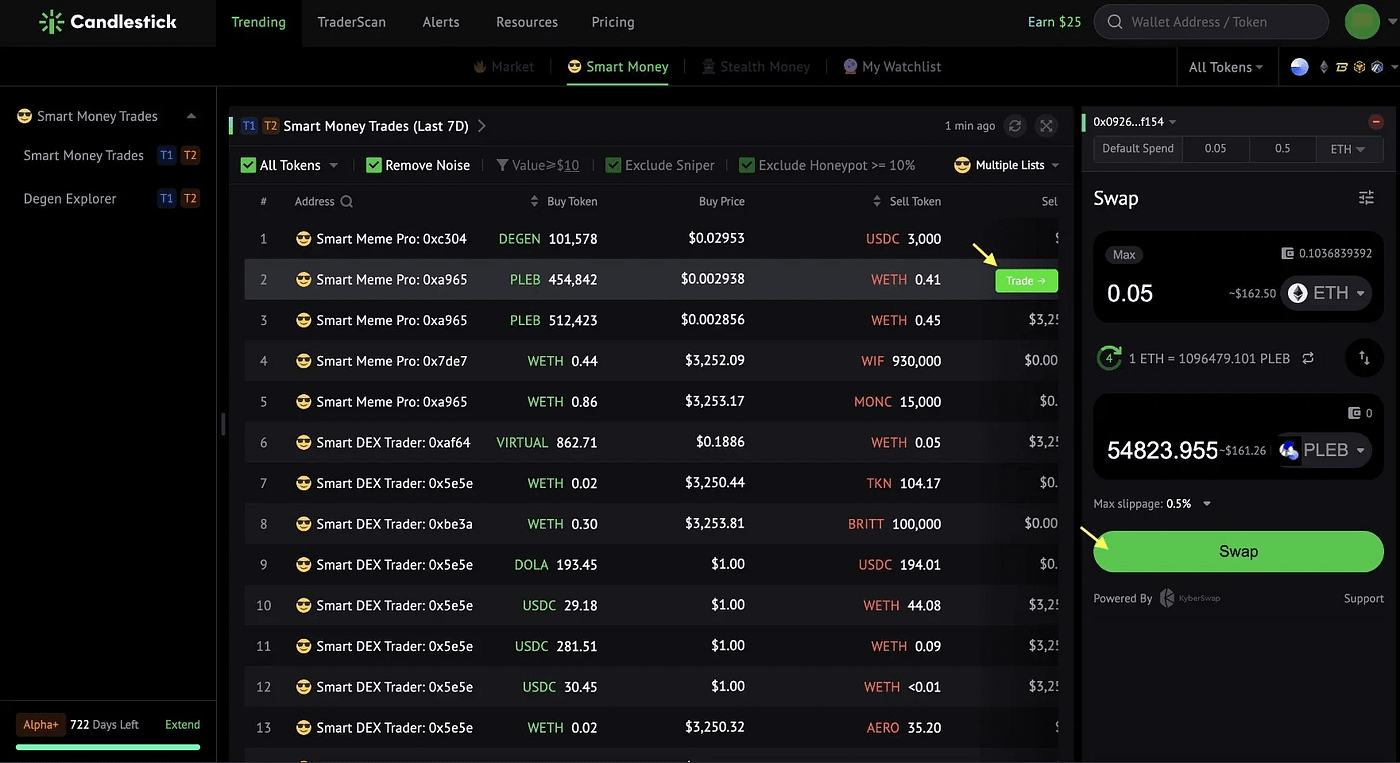Click the Alpha+ days left progress bar
Image resolution: width=1400 pixels, height=763 pixels.
coord(108,747)
